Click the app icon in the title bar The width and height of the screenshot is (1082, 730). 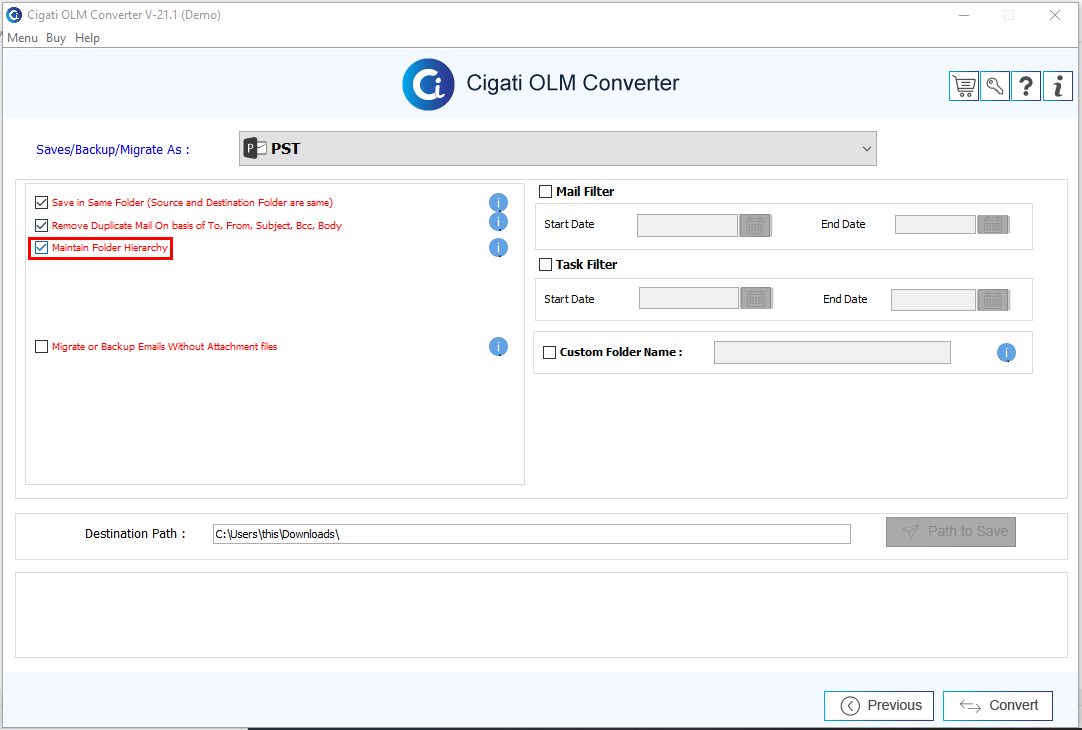tap(14, 14)
